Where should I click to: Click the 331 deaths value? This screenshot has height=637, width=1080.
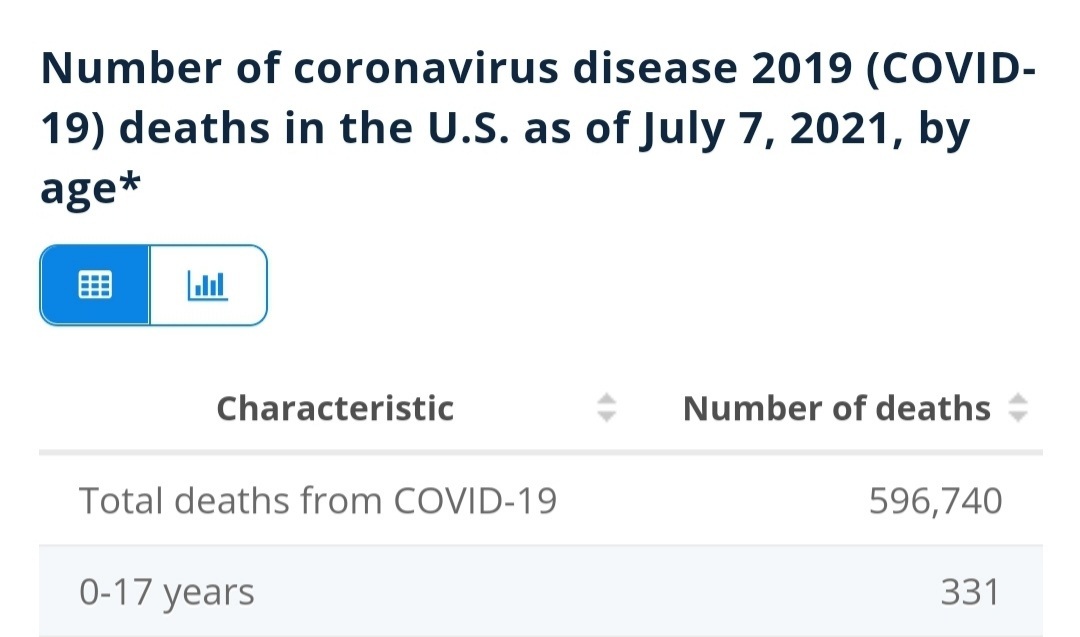pos(970,592)
